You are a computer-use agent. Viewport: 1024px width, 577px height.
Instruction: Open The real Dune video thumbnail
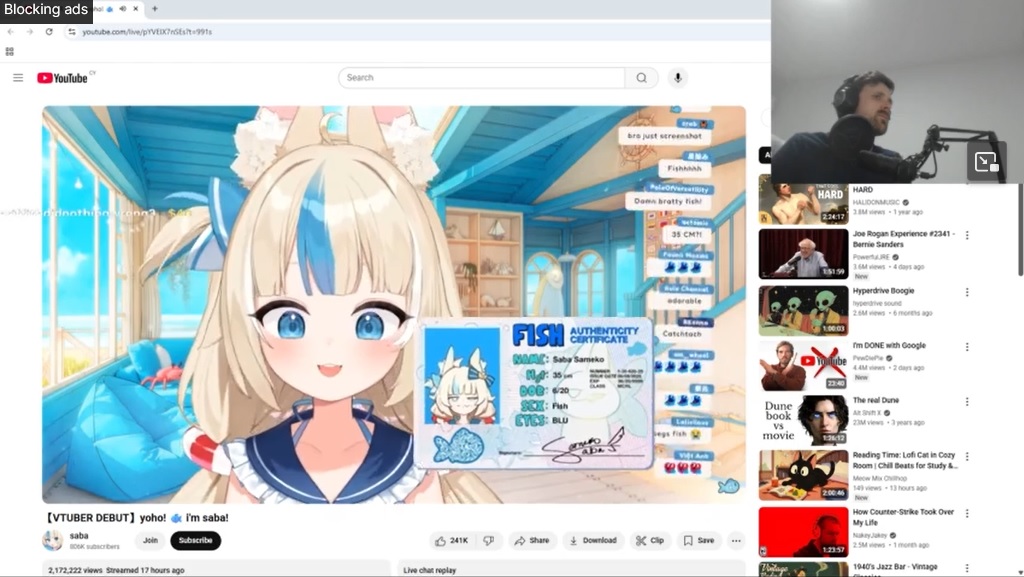803,420
